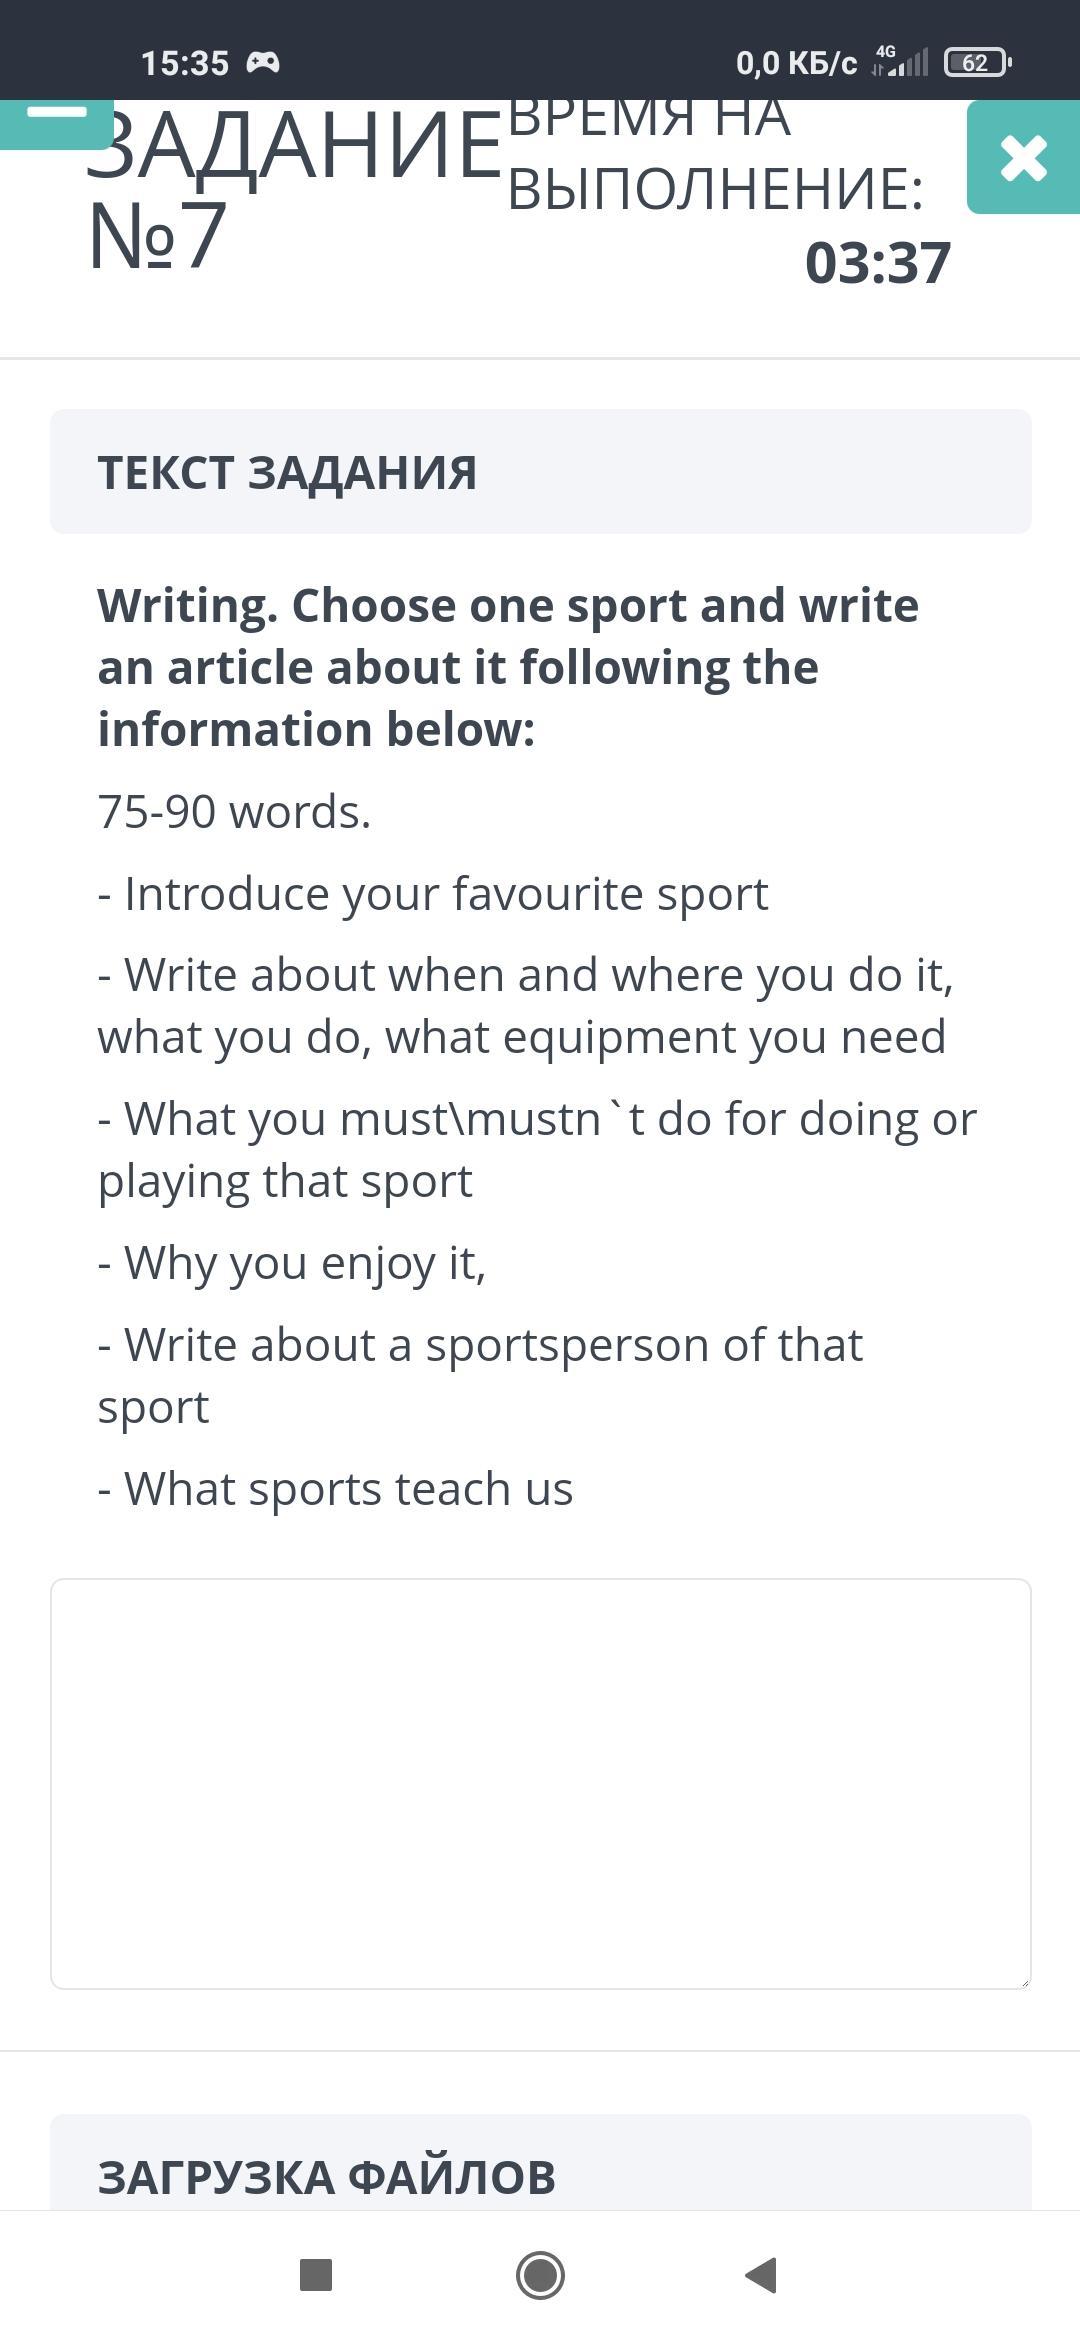
Task: Tap the '75-90 words.' requirement line
Action: pyautogui.click(x=235, y=811)
